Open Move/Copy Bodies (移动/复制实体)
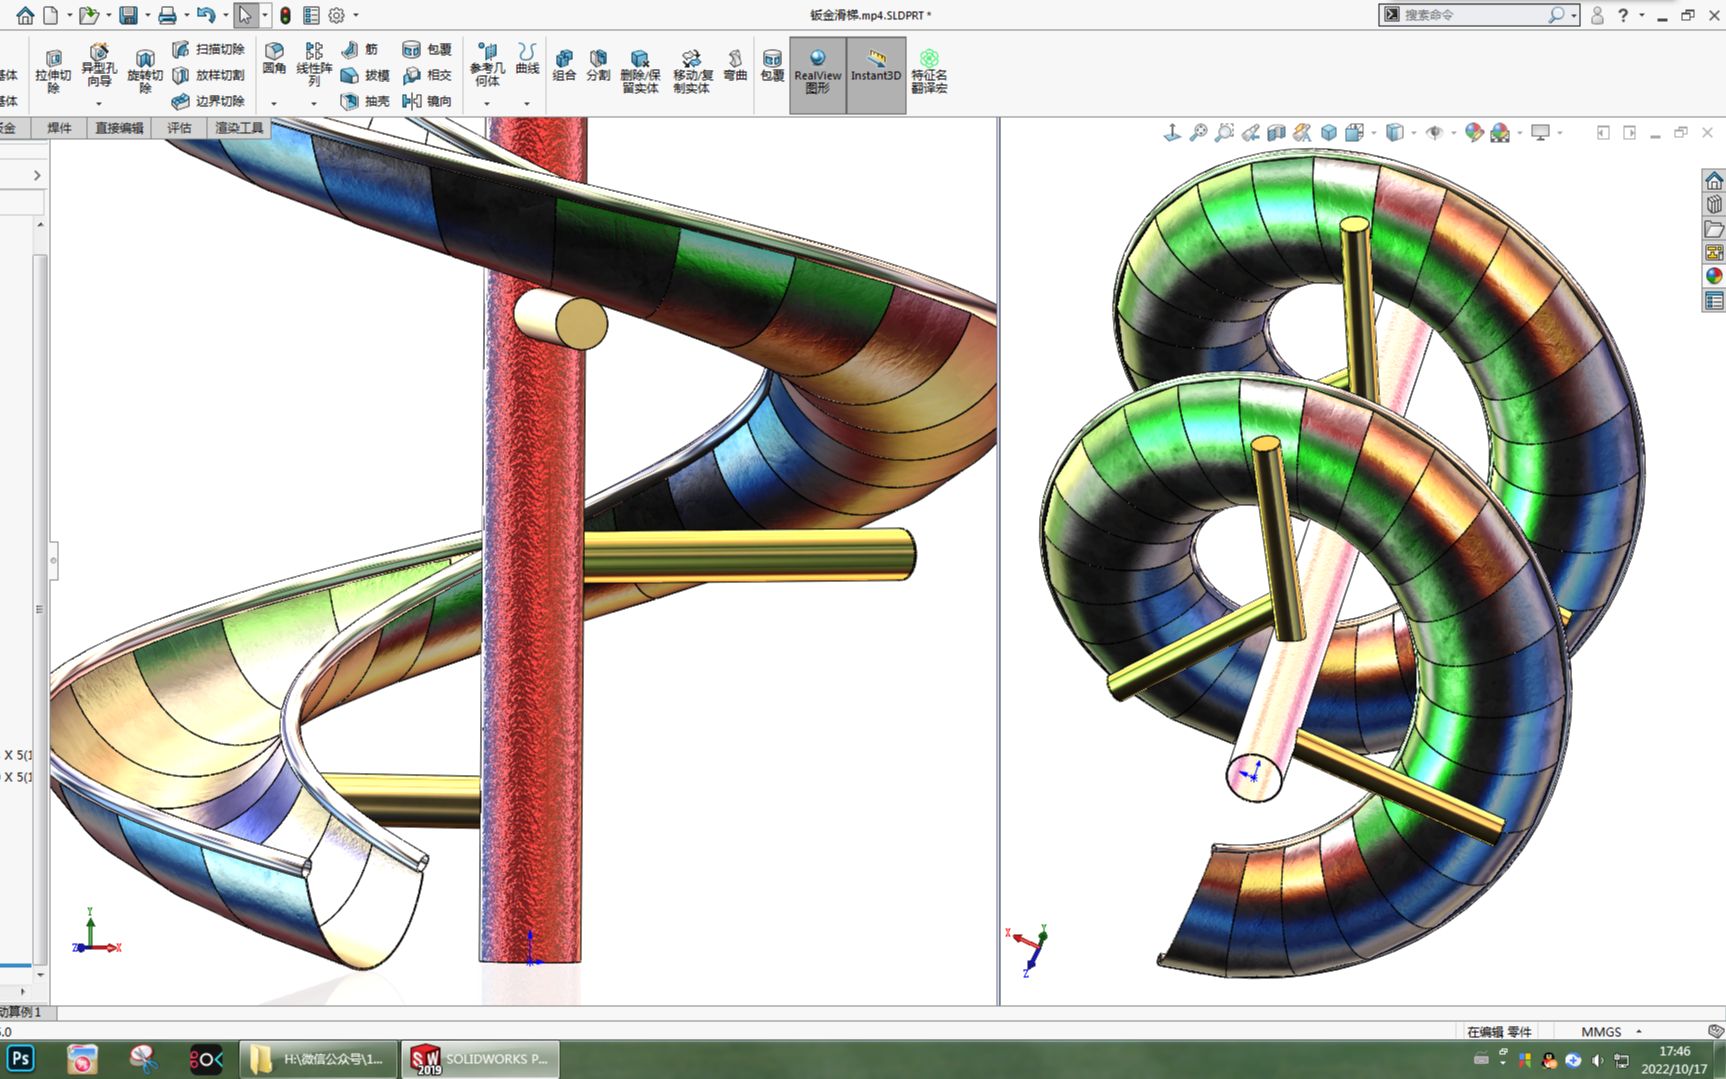Image resolution: width=1726 pixels, height=1079 pixels. tap(692, 70)
